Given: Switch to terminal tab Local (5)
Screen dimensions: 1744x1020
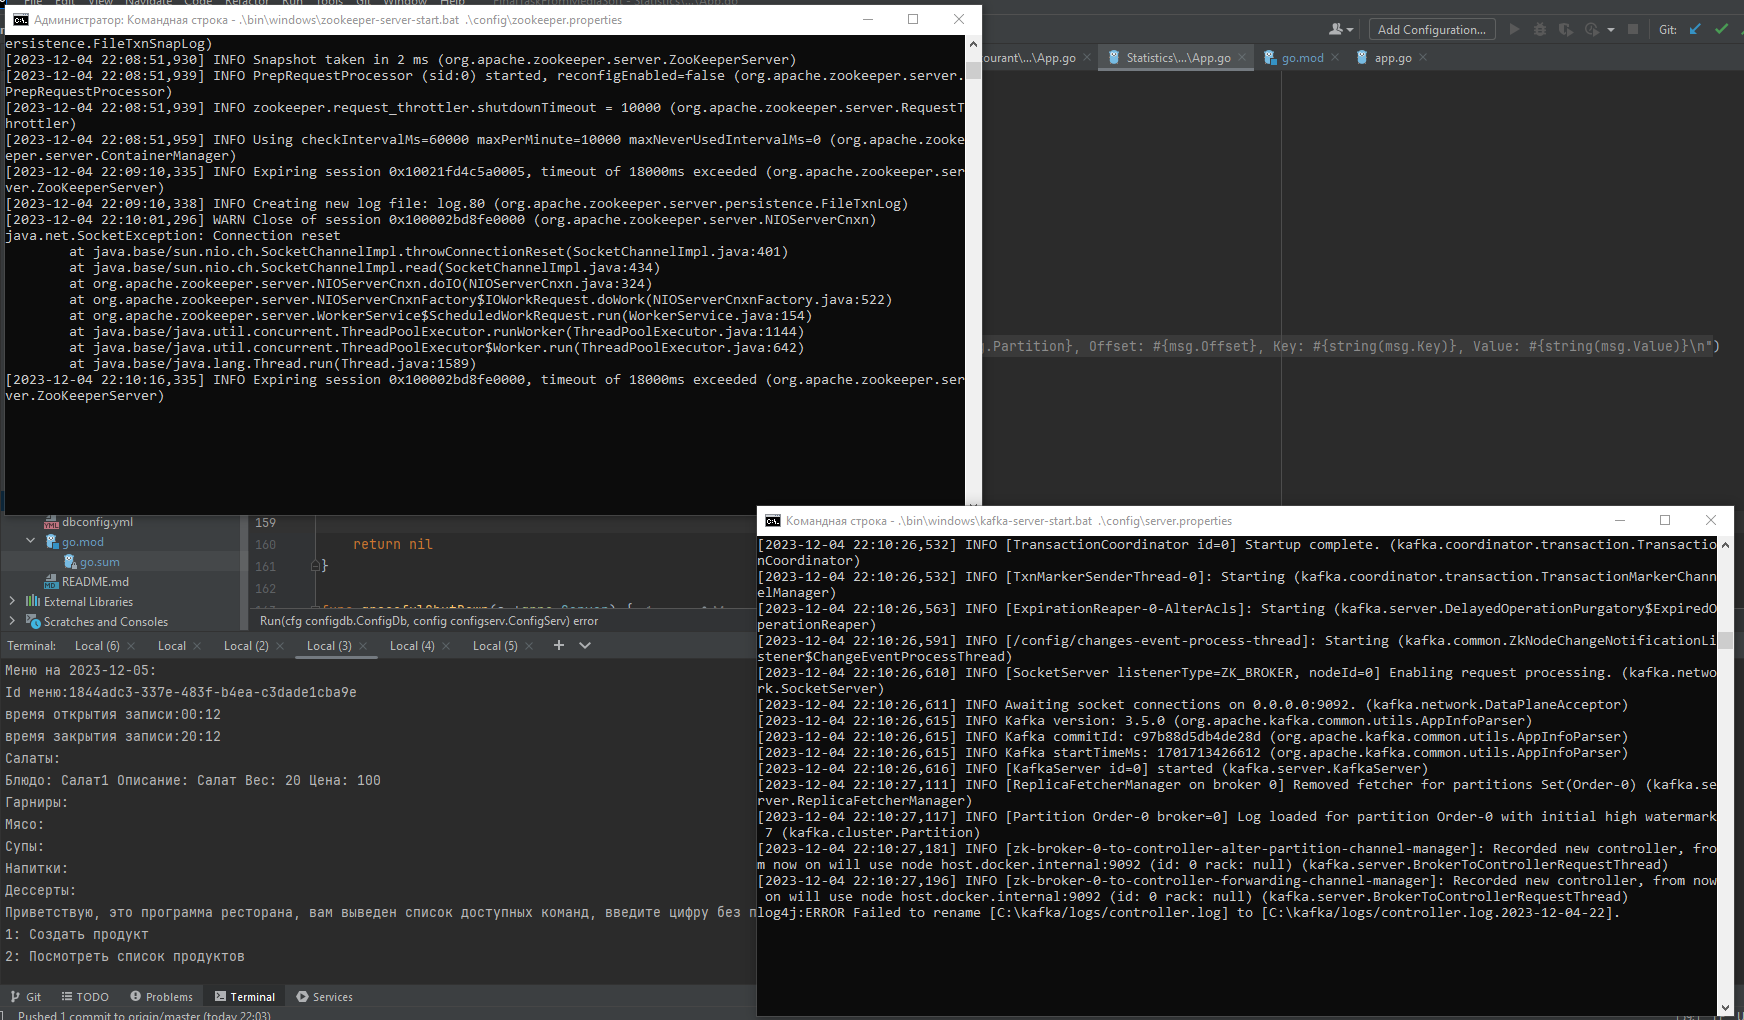Looking at the screenshot, I should point(495,646).
